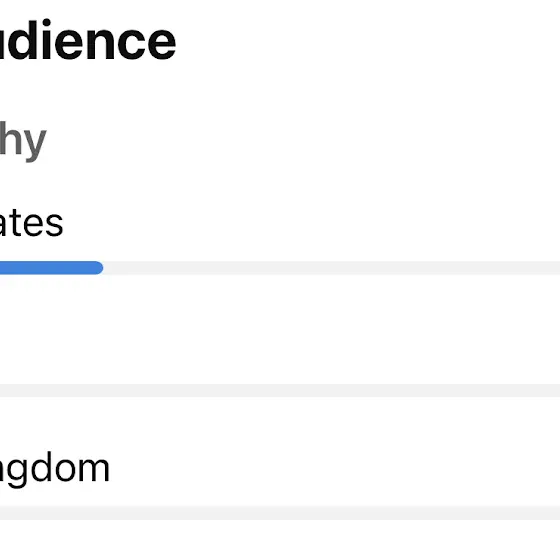Click the 'ates' text of United States
Image resolution: width=560 pixels, height=560 pixels.
(31, 223)
